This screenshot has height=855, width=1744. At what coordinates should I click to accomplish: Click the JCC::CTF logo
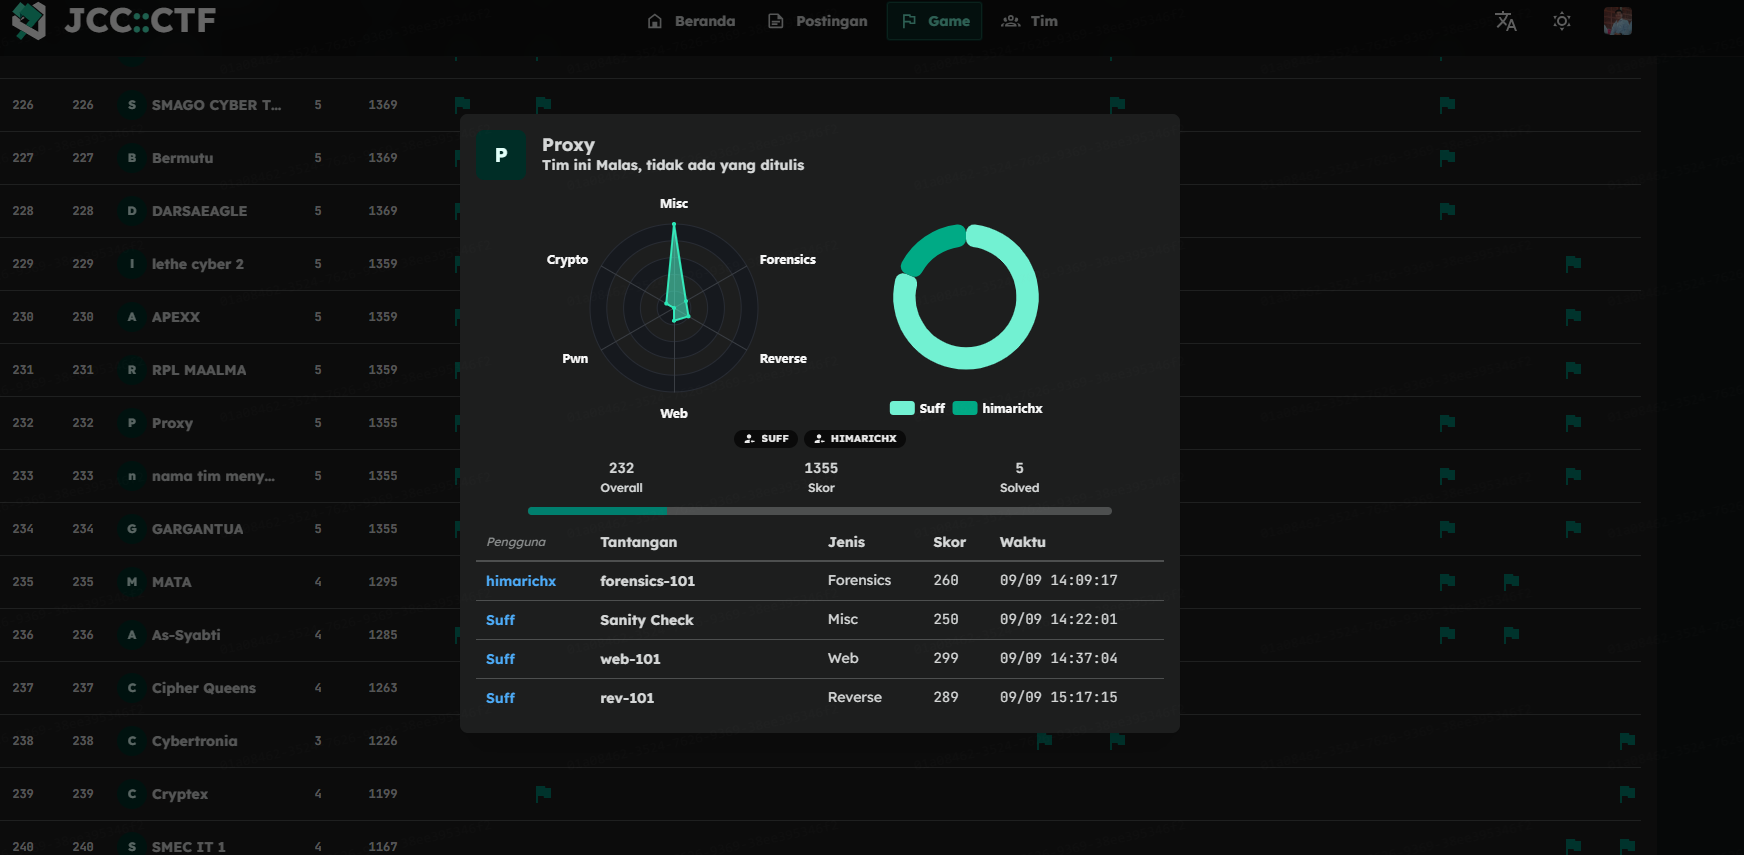114,20
